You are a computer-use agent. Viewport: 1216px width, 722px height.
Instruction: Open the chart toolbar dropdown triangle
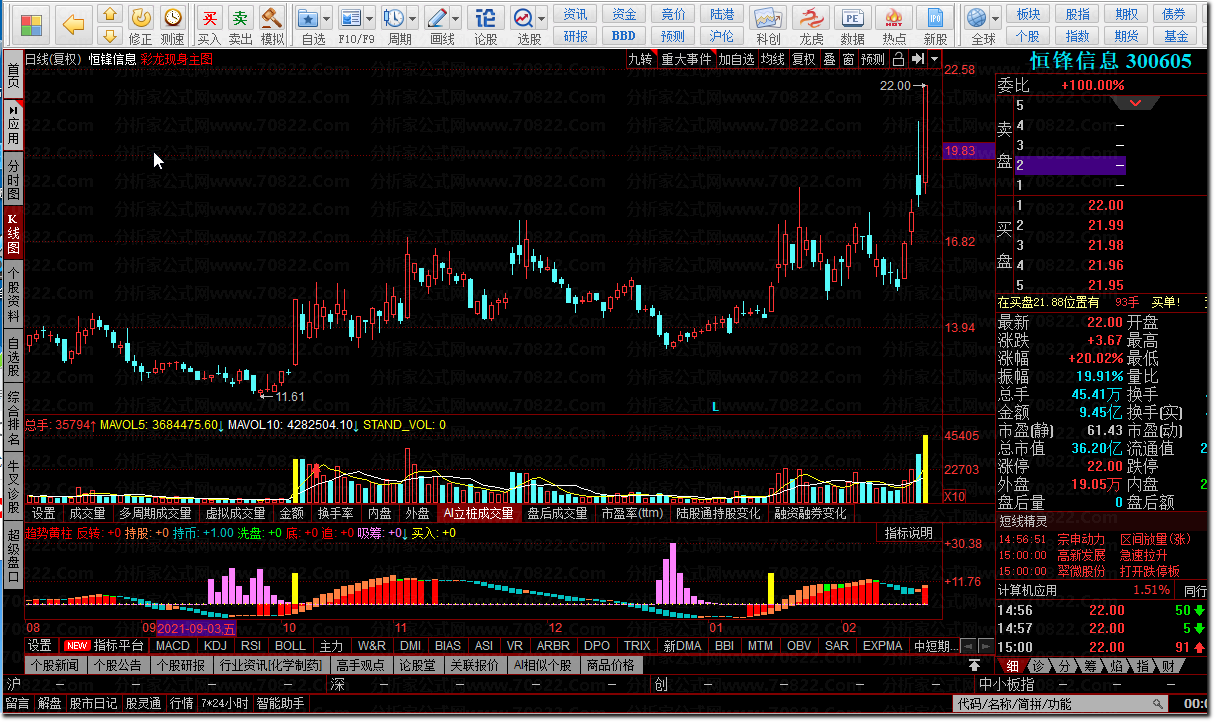(934, 59)
